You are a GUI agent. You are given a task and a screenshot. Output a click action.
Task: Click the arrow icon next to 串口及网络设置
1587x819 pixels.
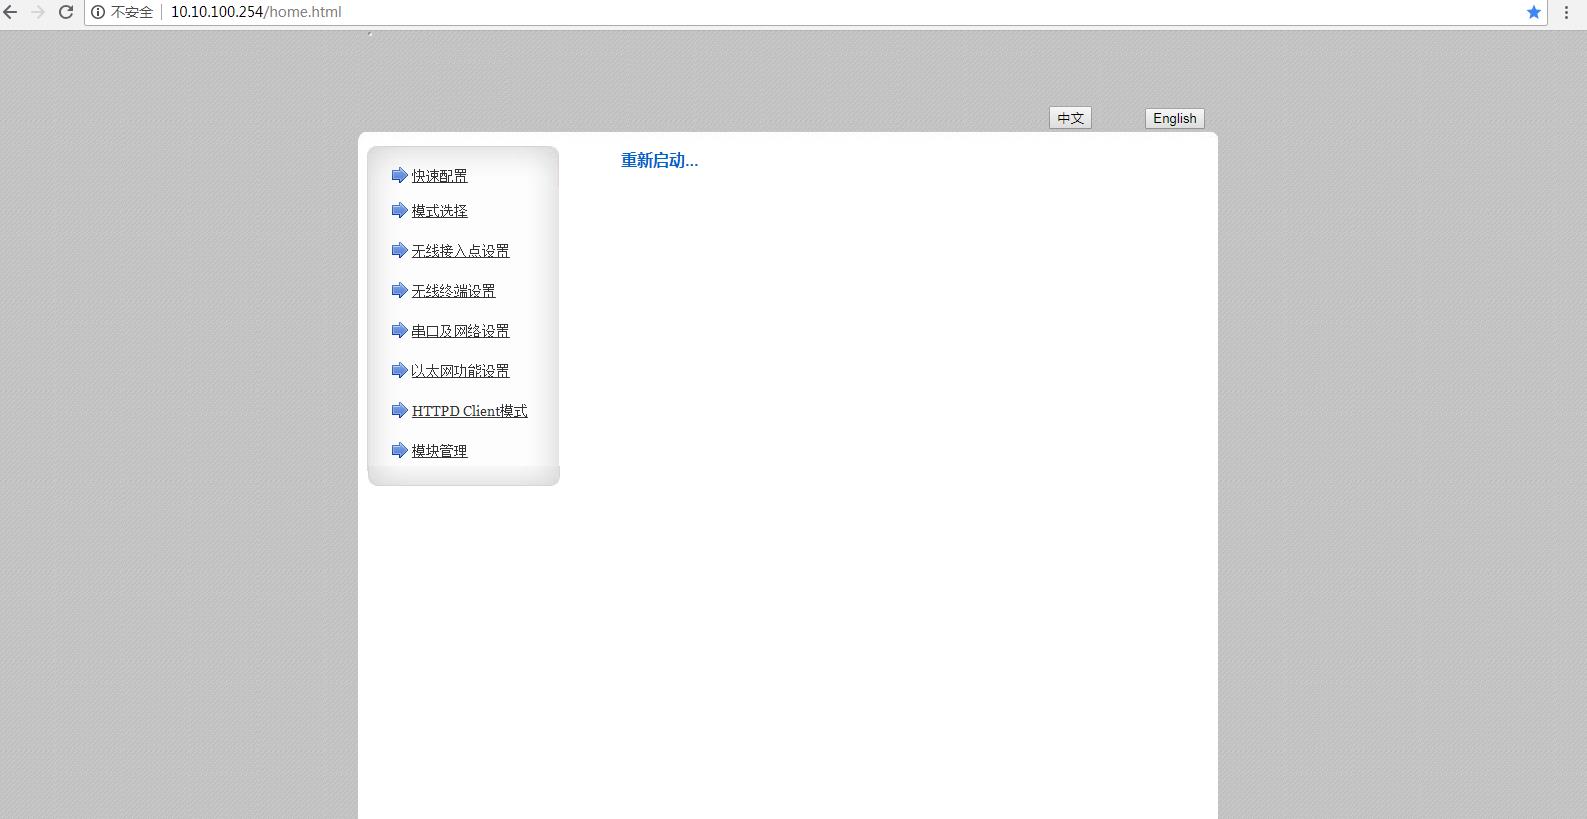point(399,330)
